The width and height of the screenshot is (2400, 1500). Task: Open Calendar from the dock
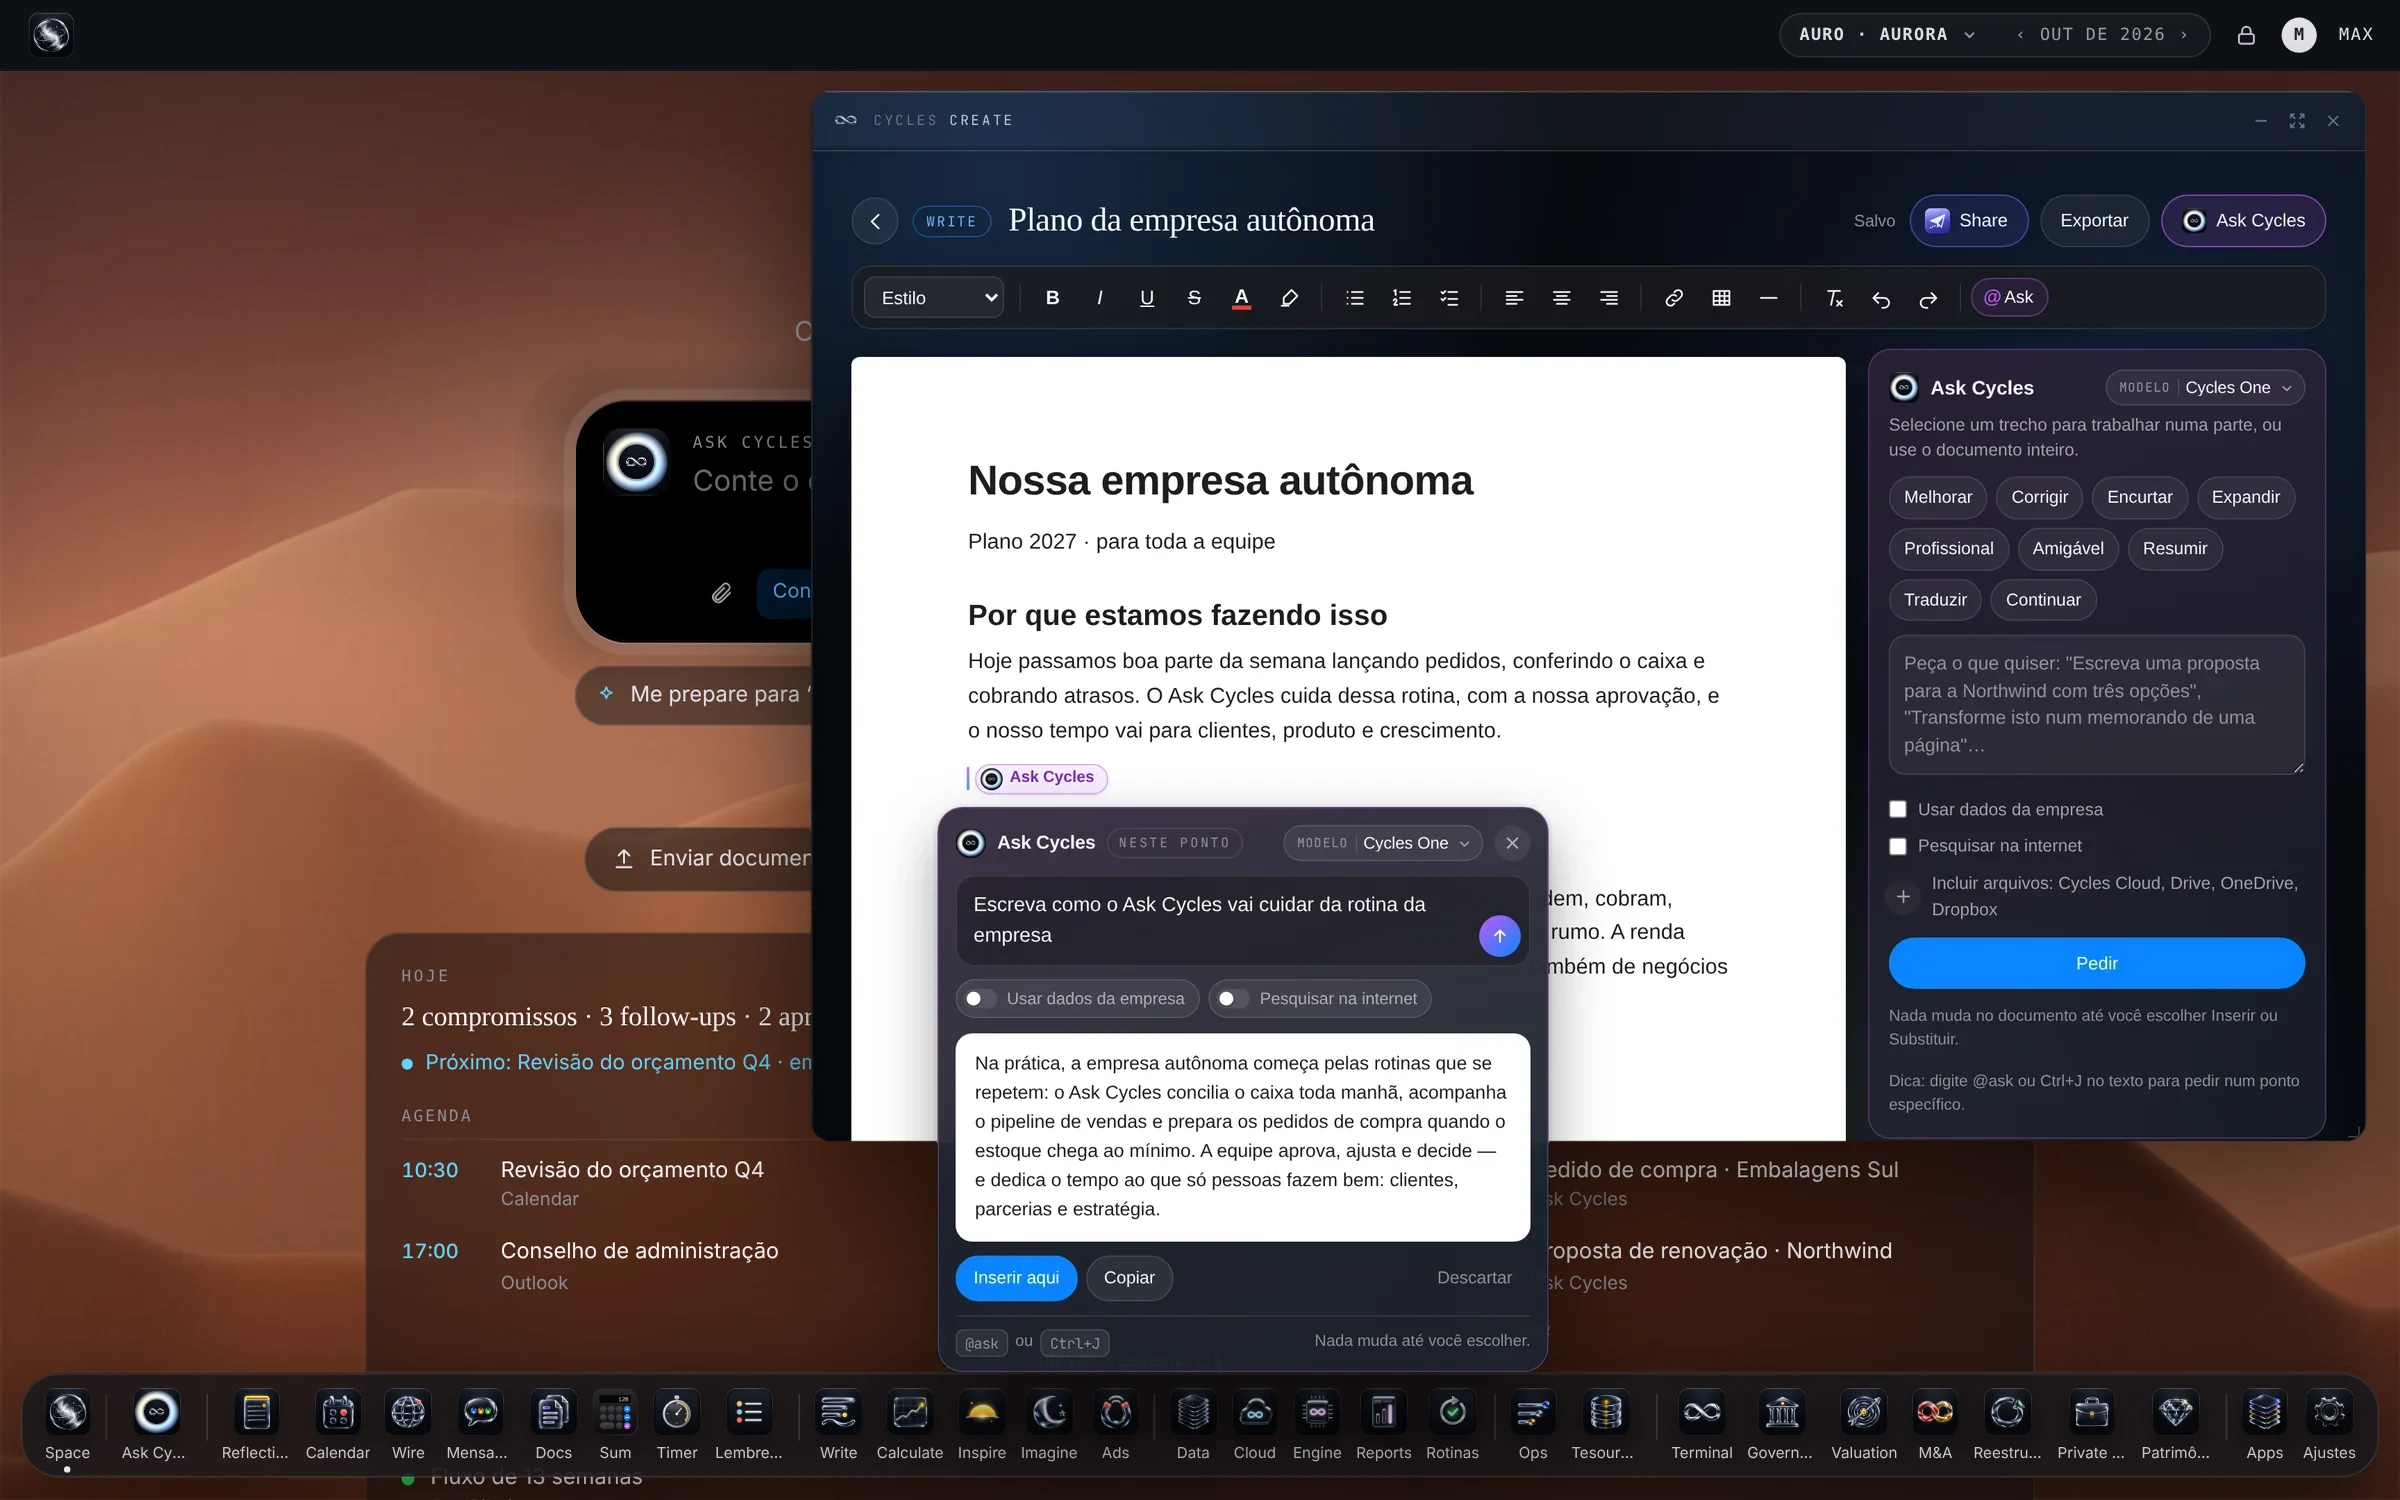[338, 1424]
